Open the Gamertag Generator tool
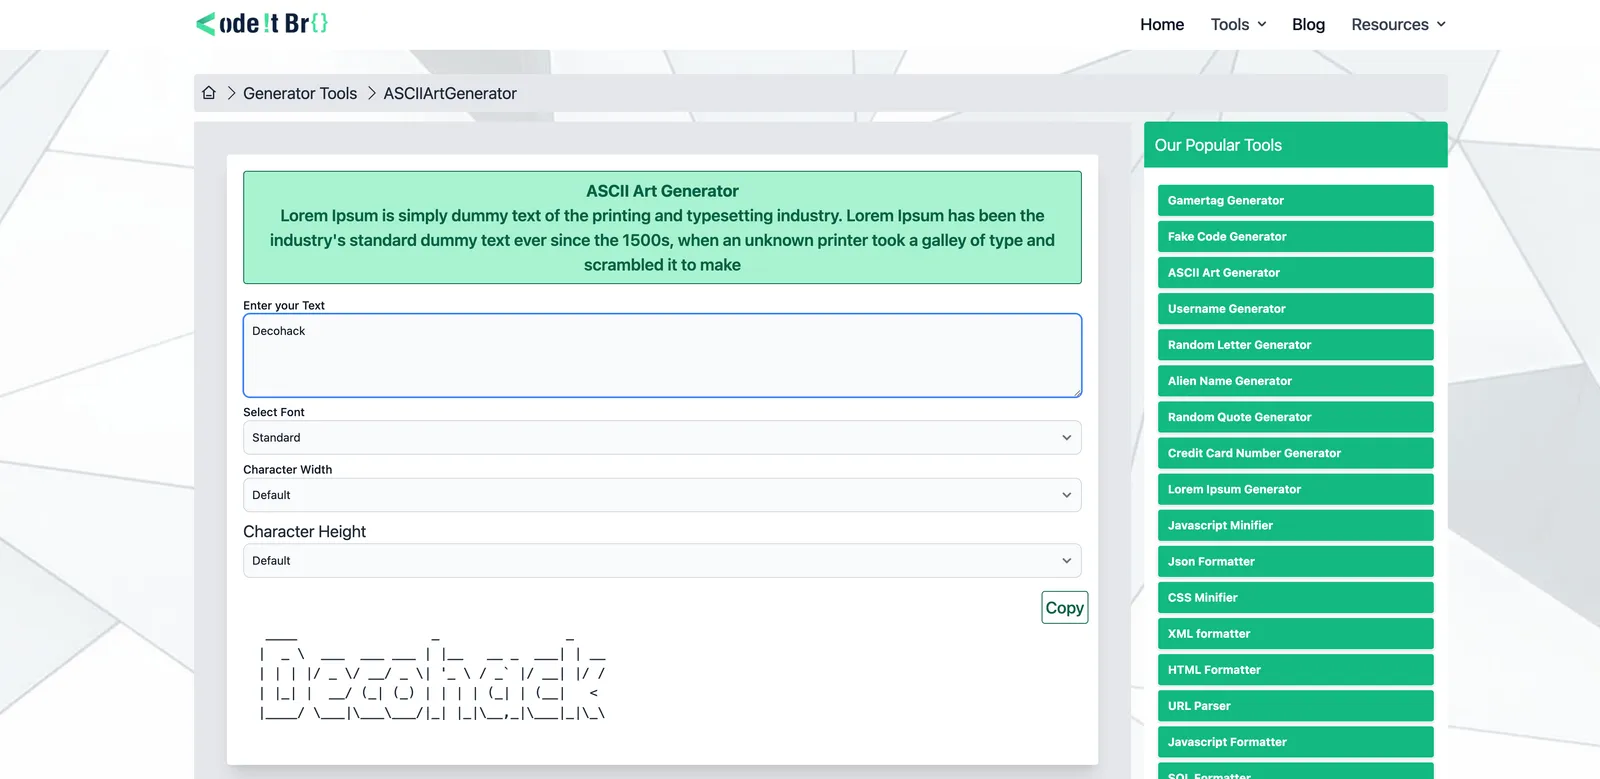The height and width of the screenshot is (779, 1600). click(x=1295, y=200)
